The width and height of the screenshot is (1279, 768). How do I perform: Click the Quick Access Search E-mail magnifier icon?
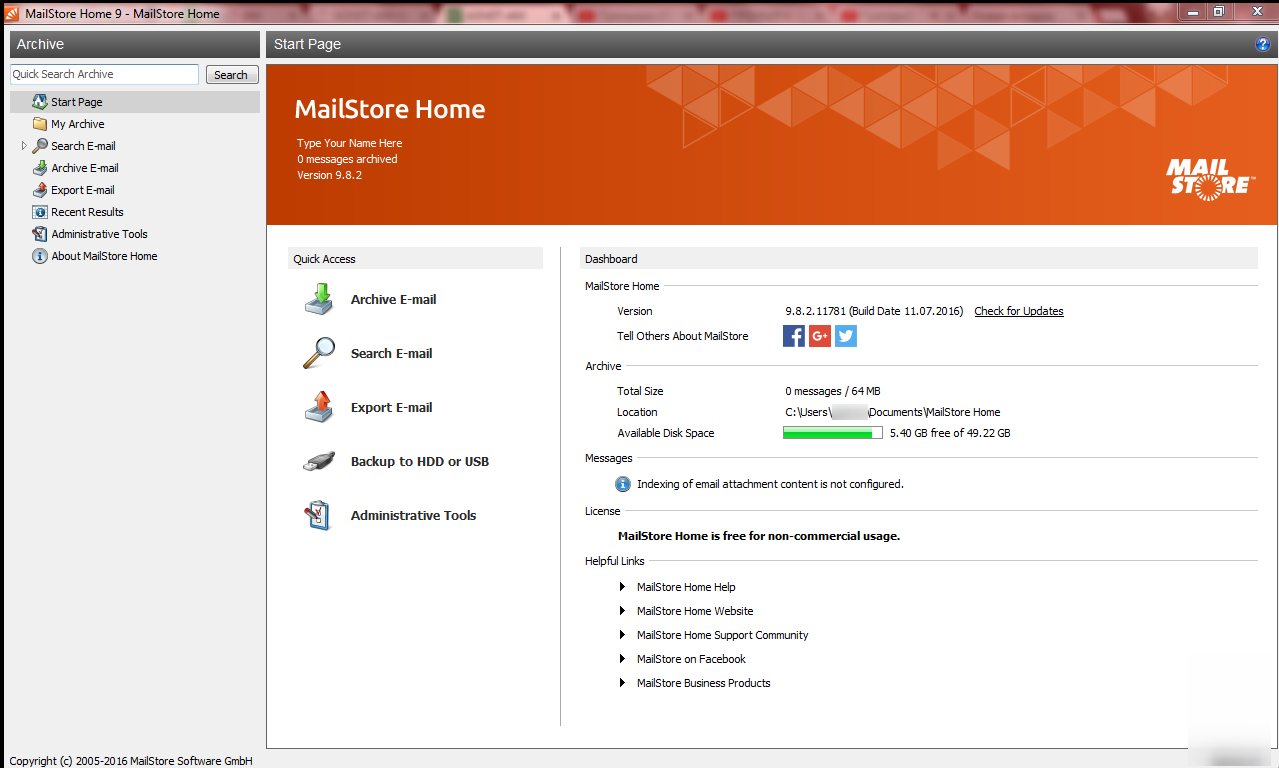coord(319,353)
